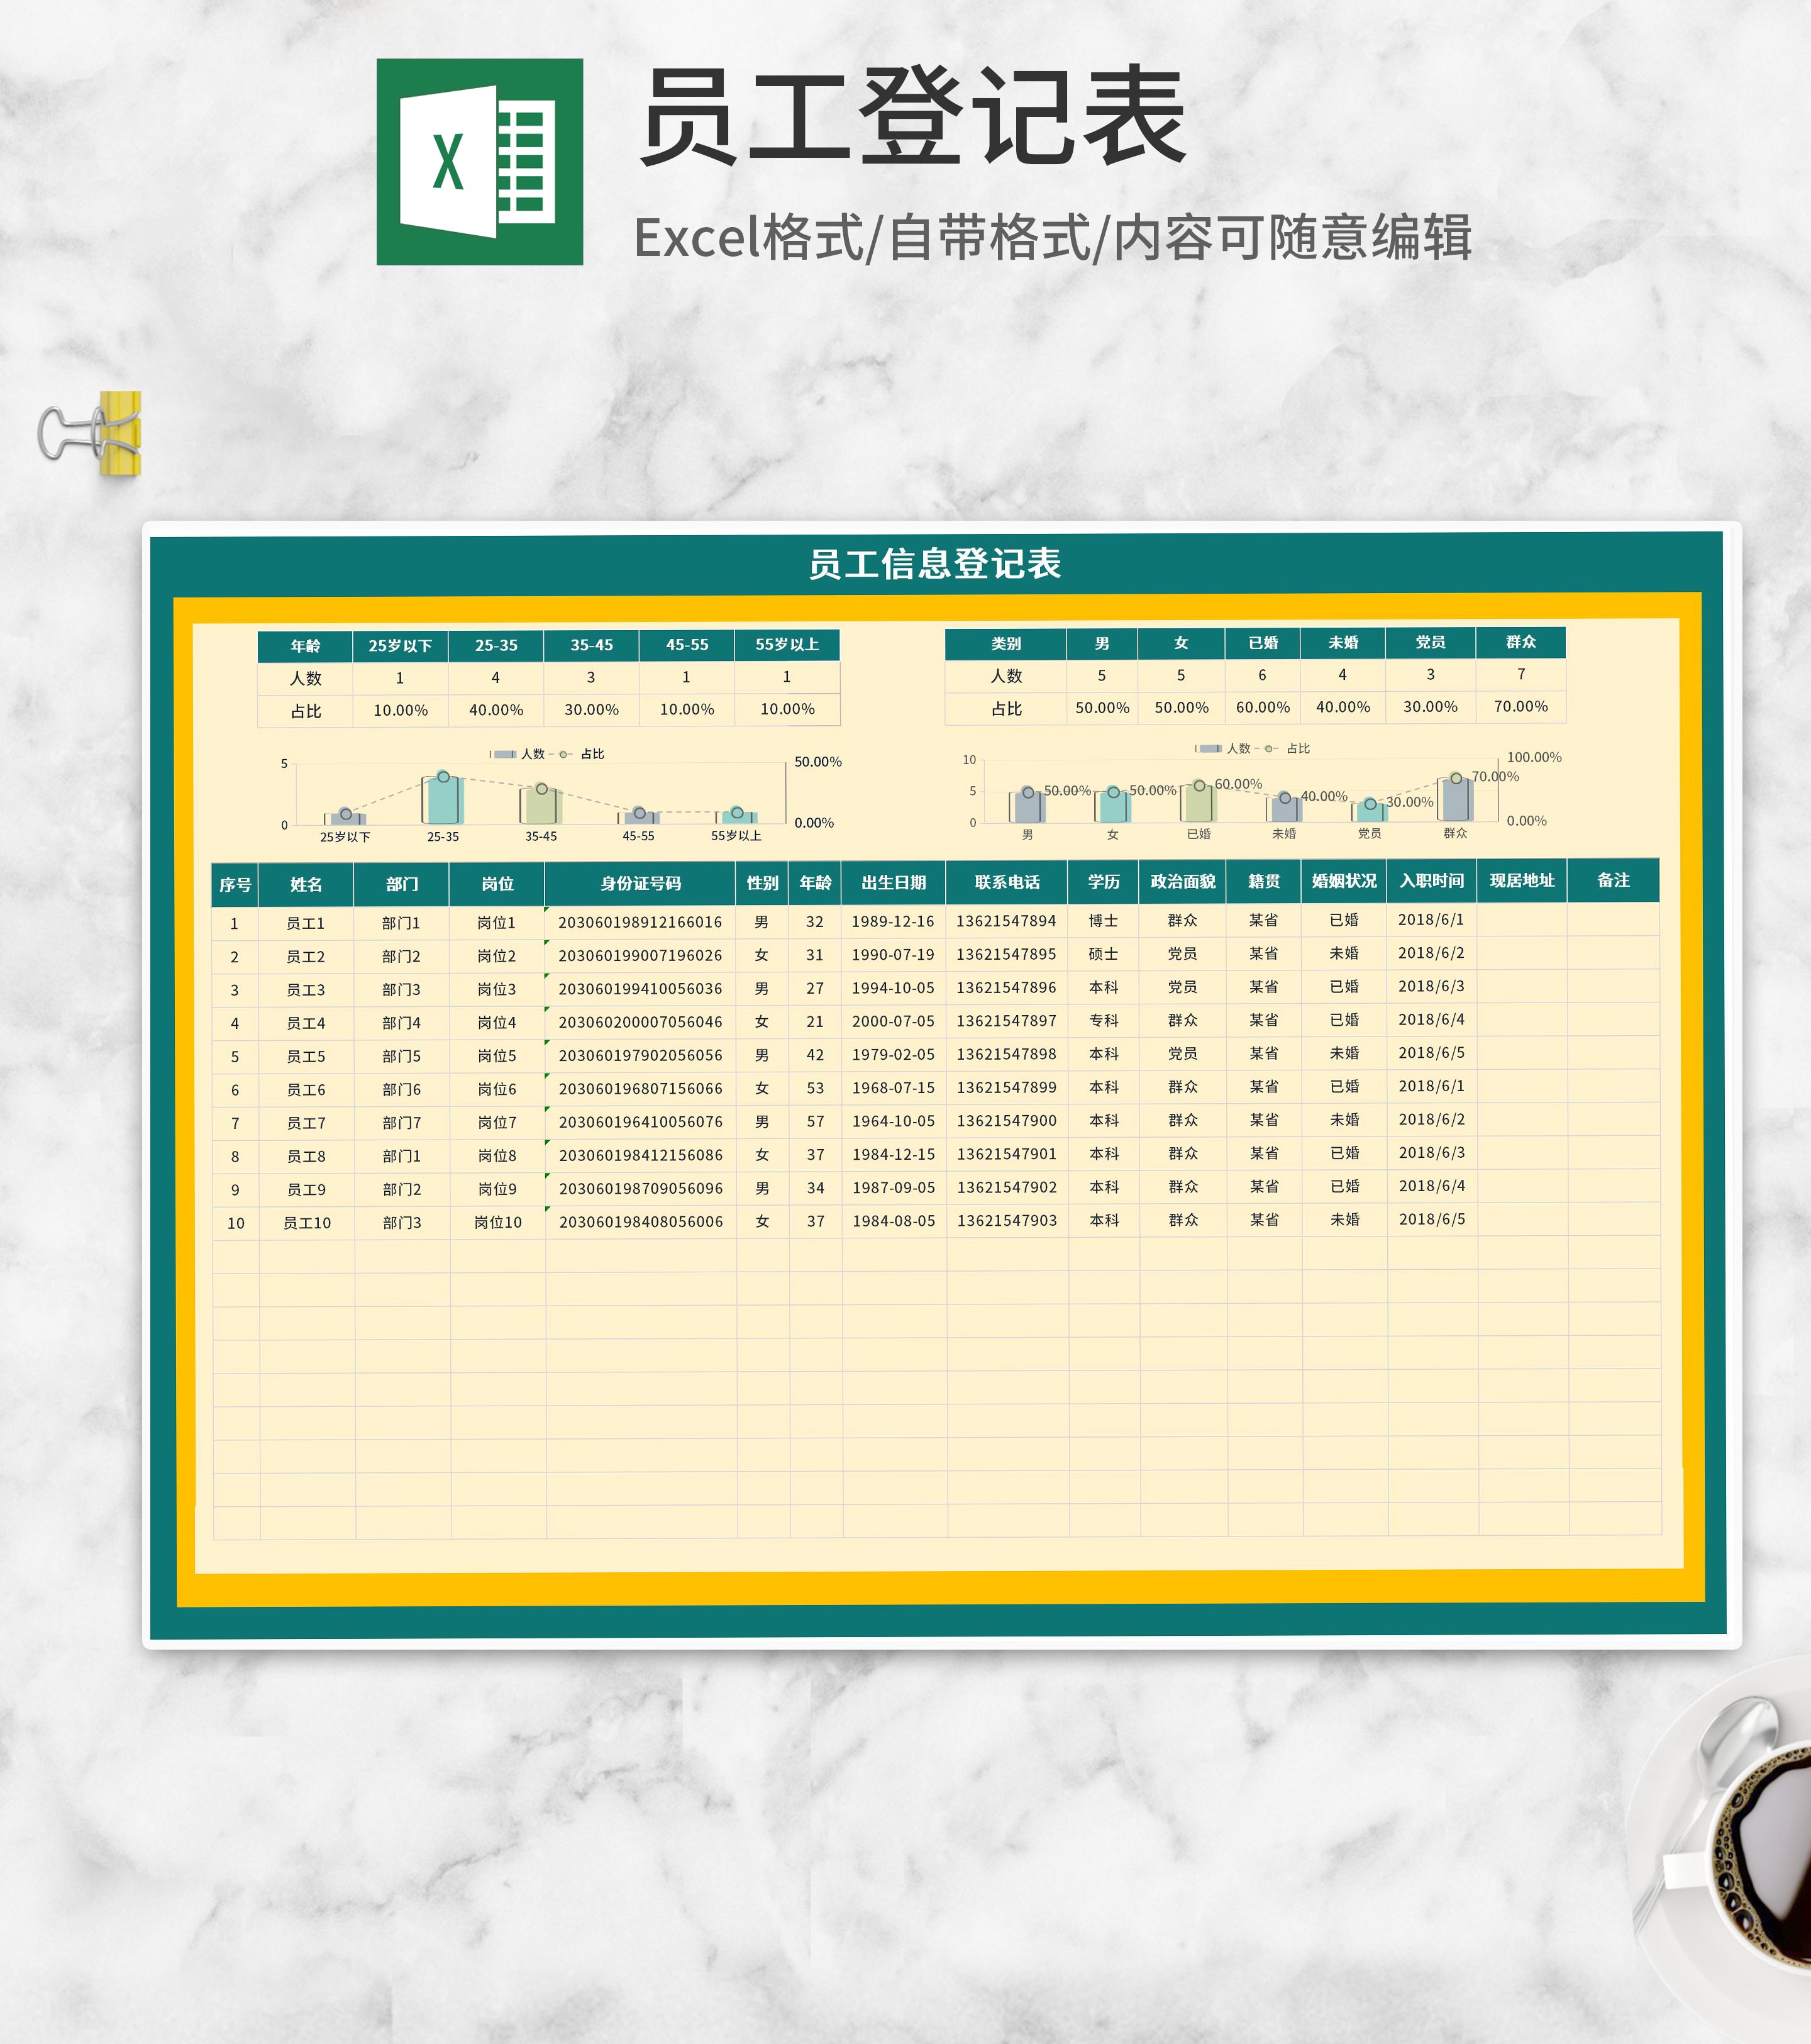The height and width of the screenshot is (2044, 1811).
Task: Select the 入职时间 column header
Action: point(1431,881)
